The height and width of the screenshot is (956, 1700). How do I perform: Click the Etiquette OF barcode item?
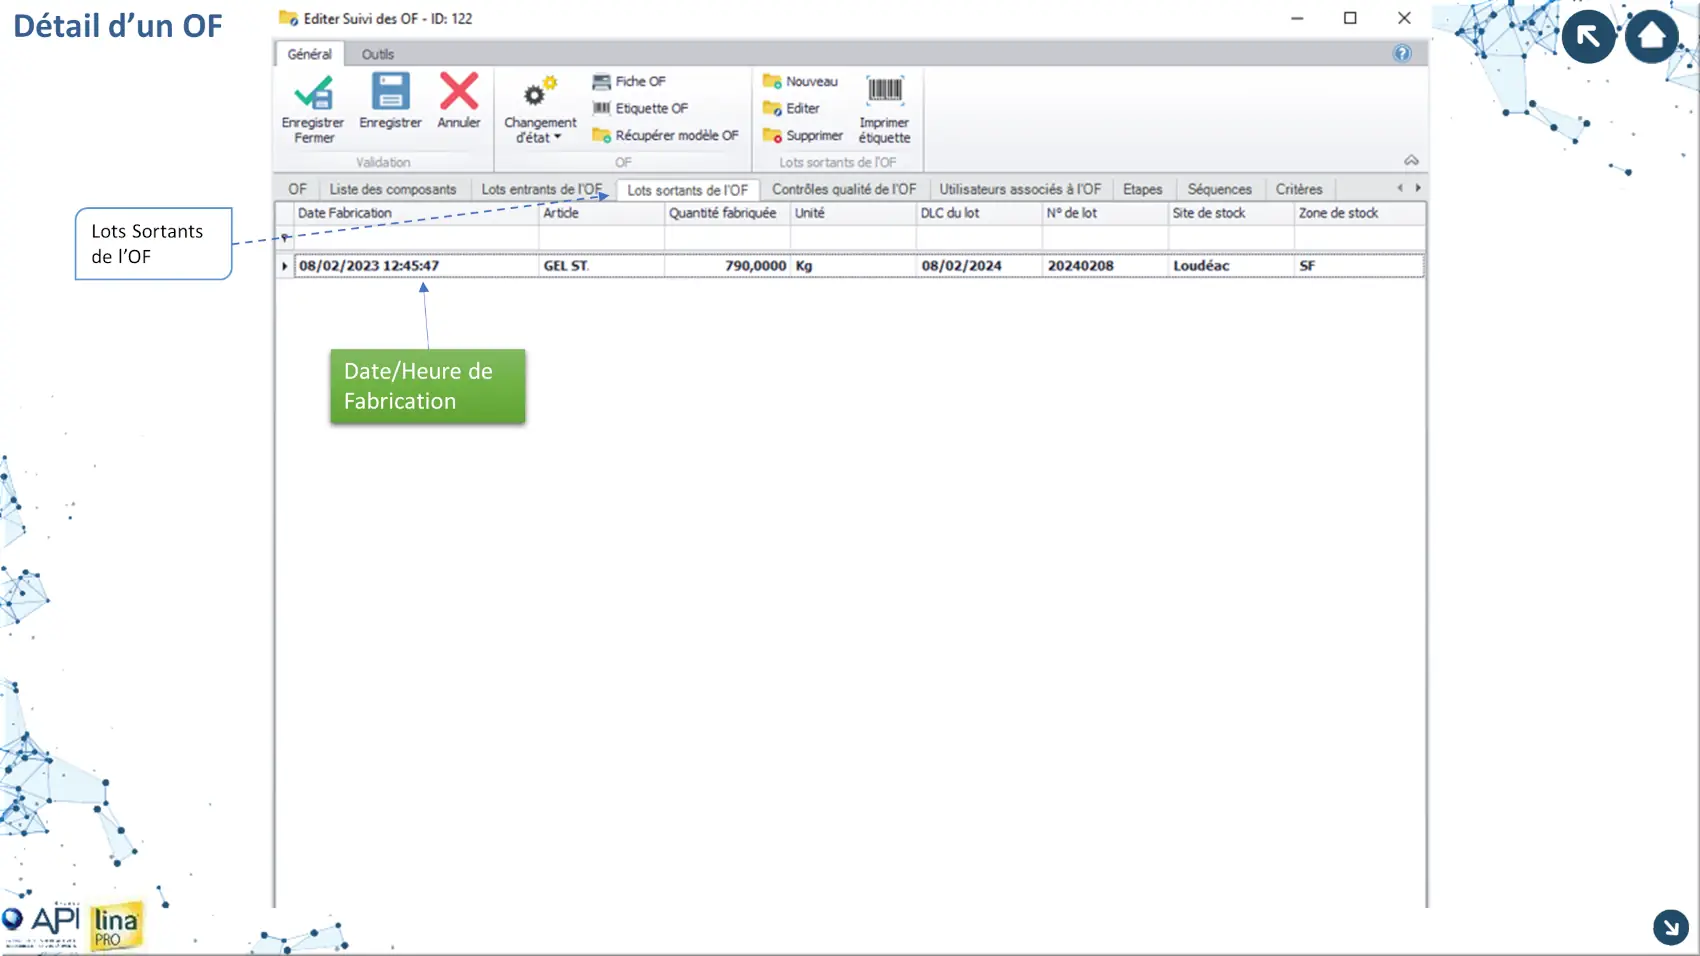tap(640, 109)
